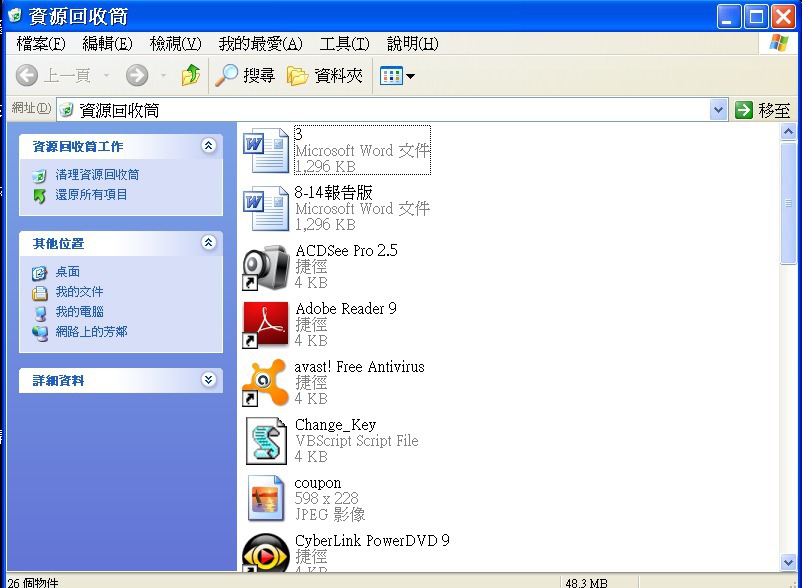Click the 搜尋 search toolbar button

pos(244,76)
